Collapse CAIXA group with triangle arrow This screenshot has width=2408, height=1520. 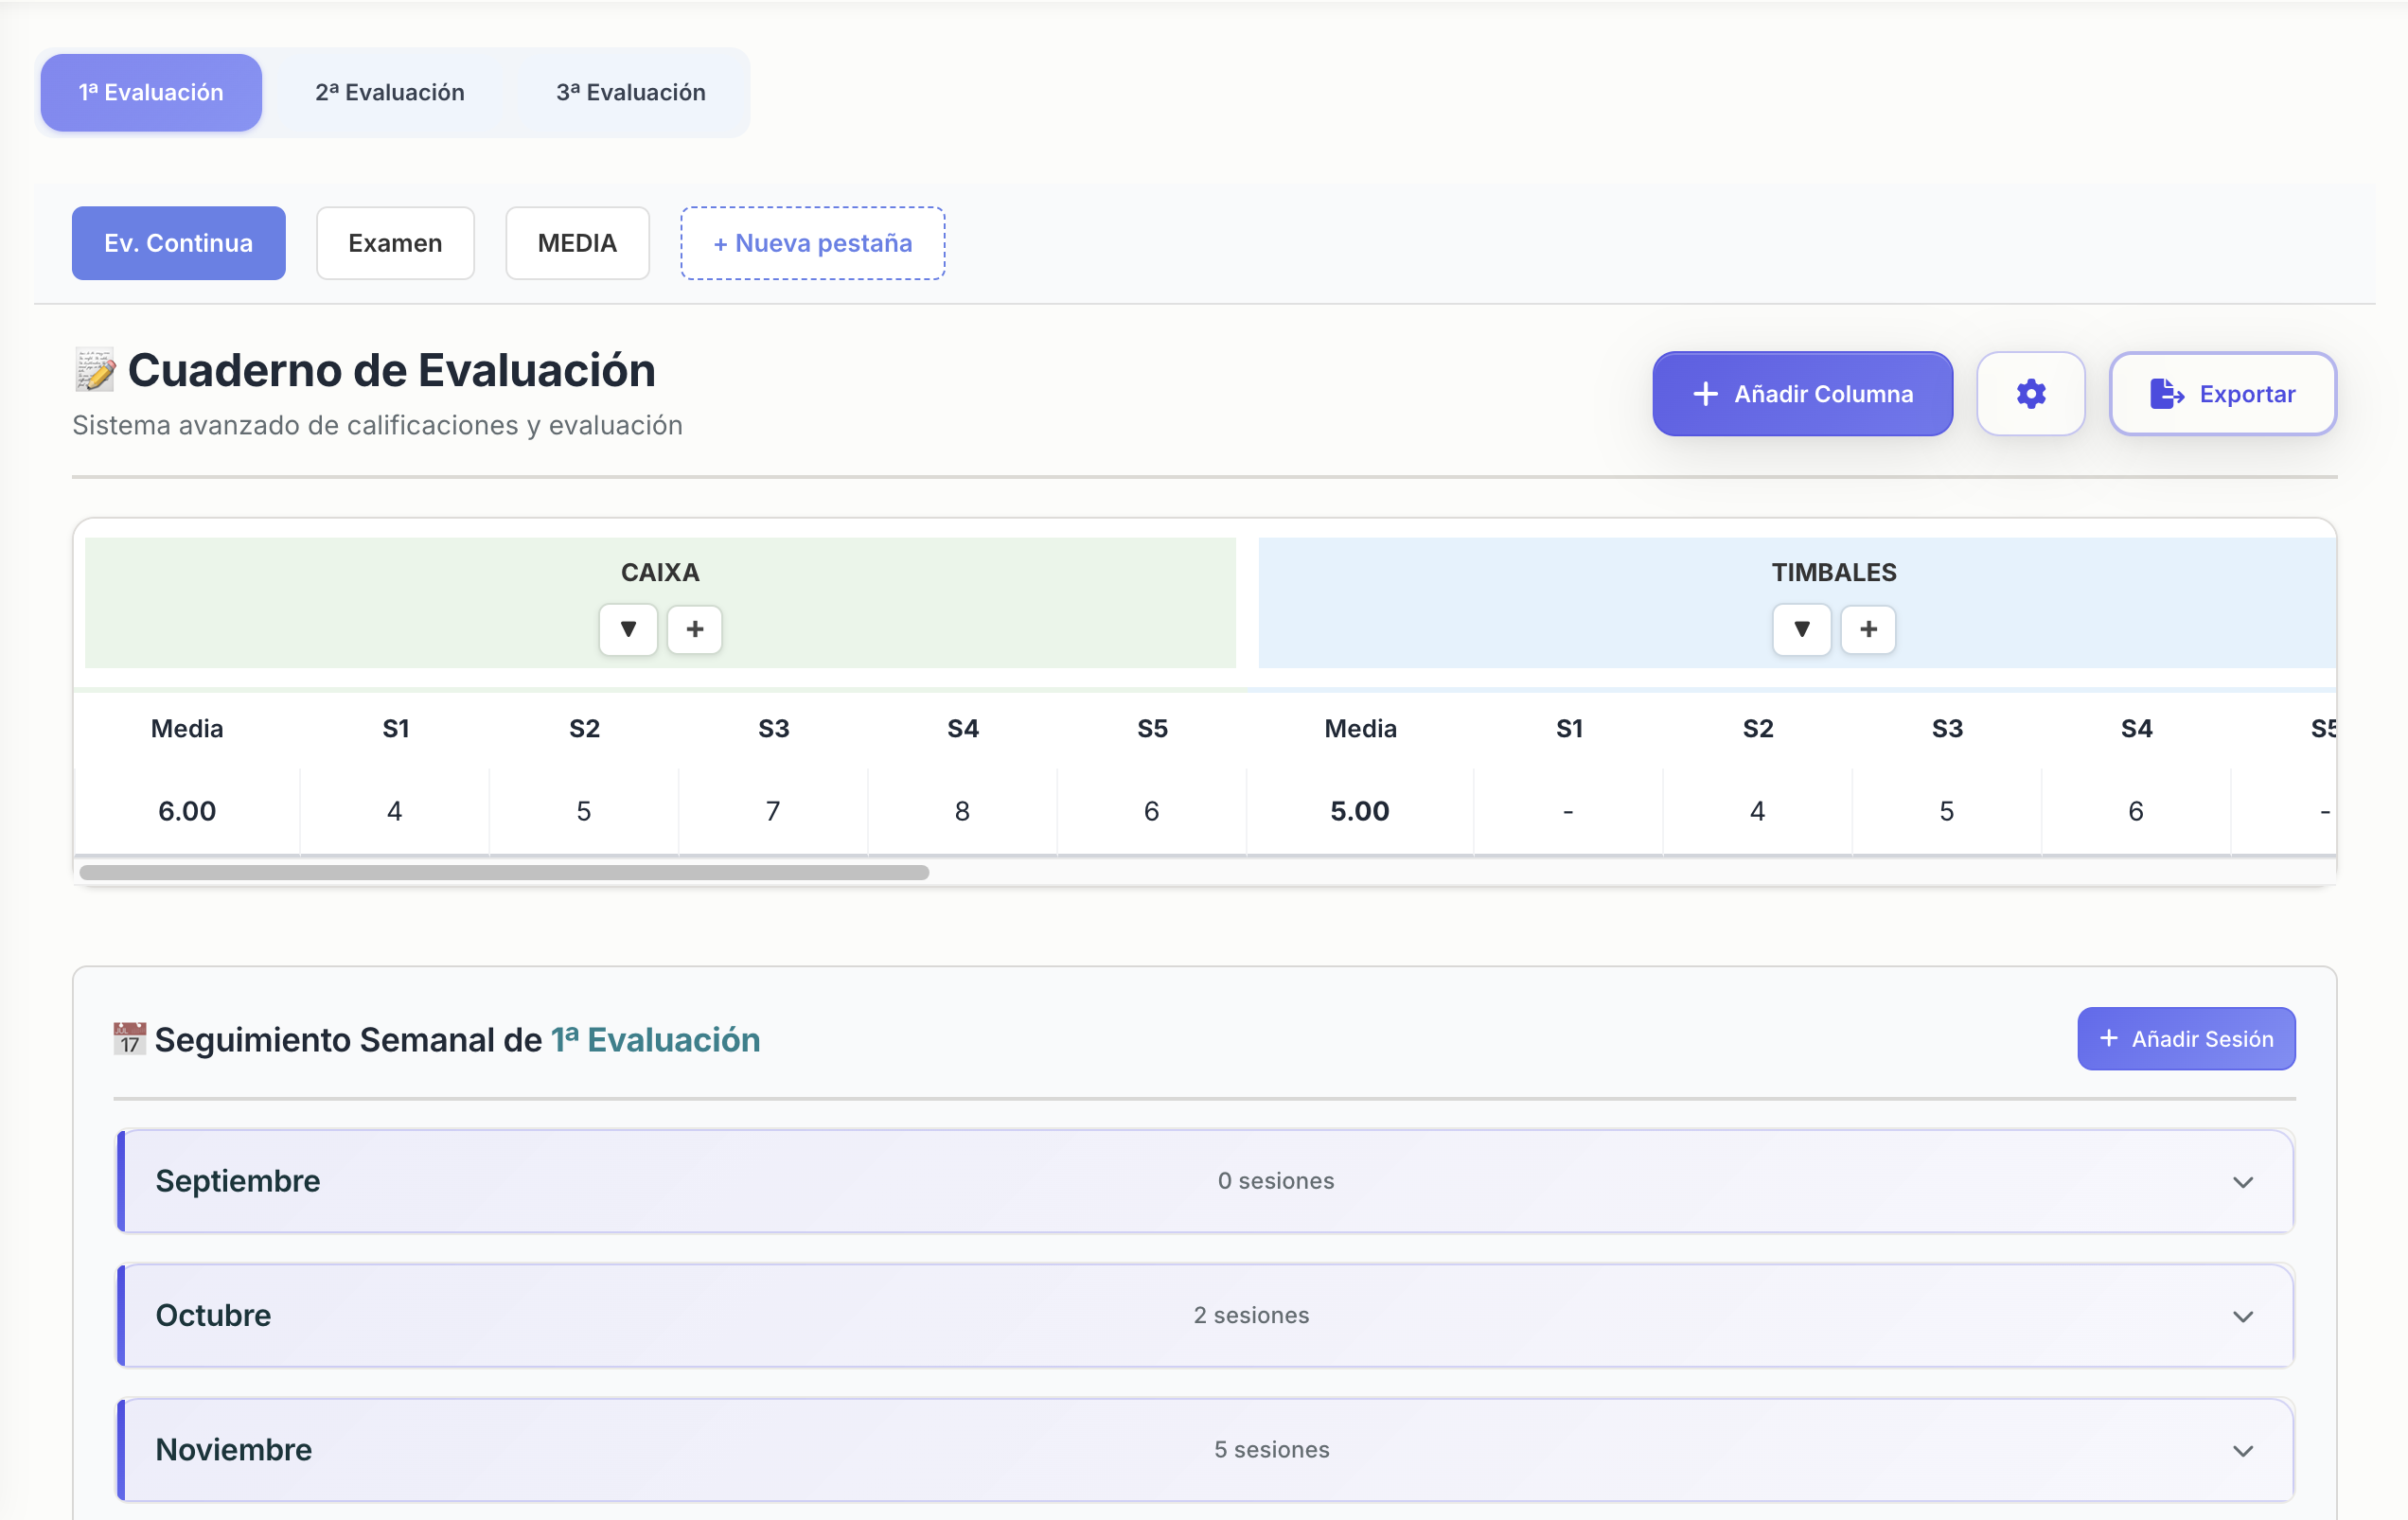pyautogui.click(x=628, y=629)
